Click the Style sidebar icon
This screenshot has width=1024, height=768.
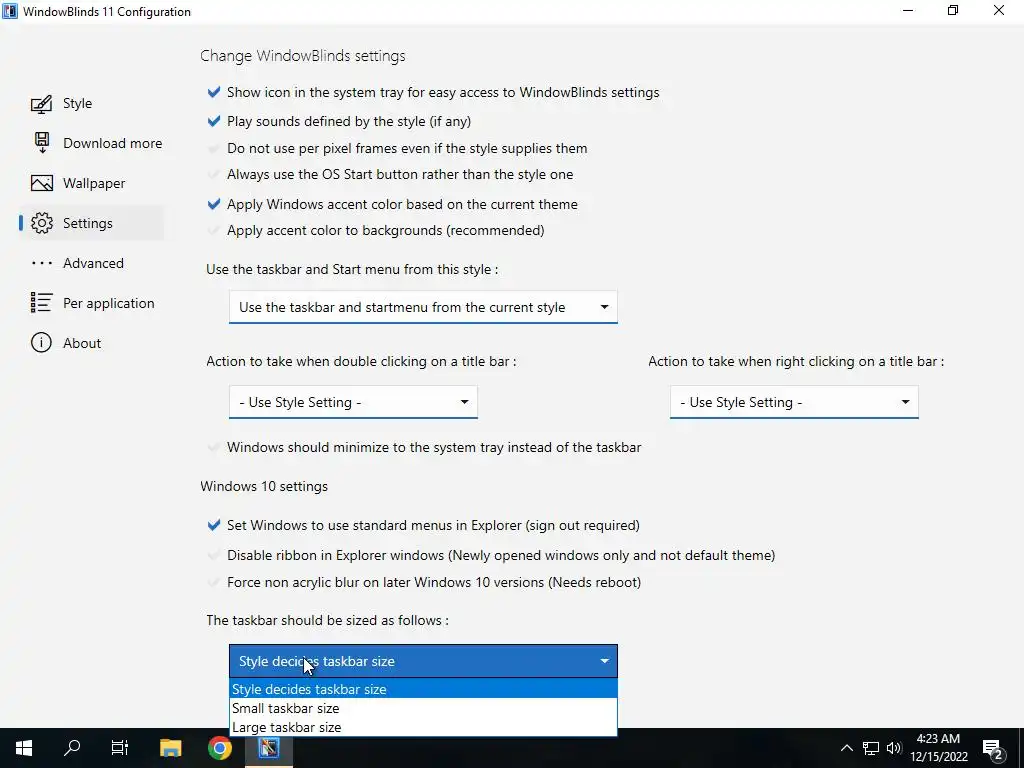click(x=41, y=103)
